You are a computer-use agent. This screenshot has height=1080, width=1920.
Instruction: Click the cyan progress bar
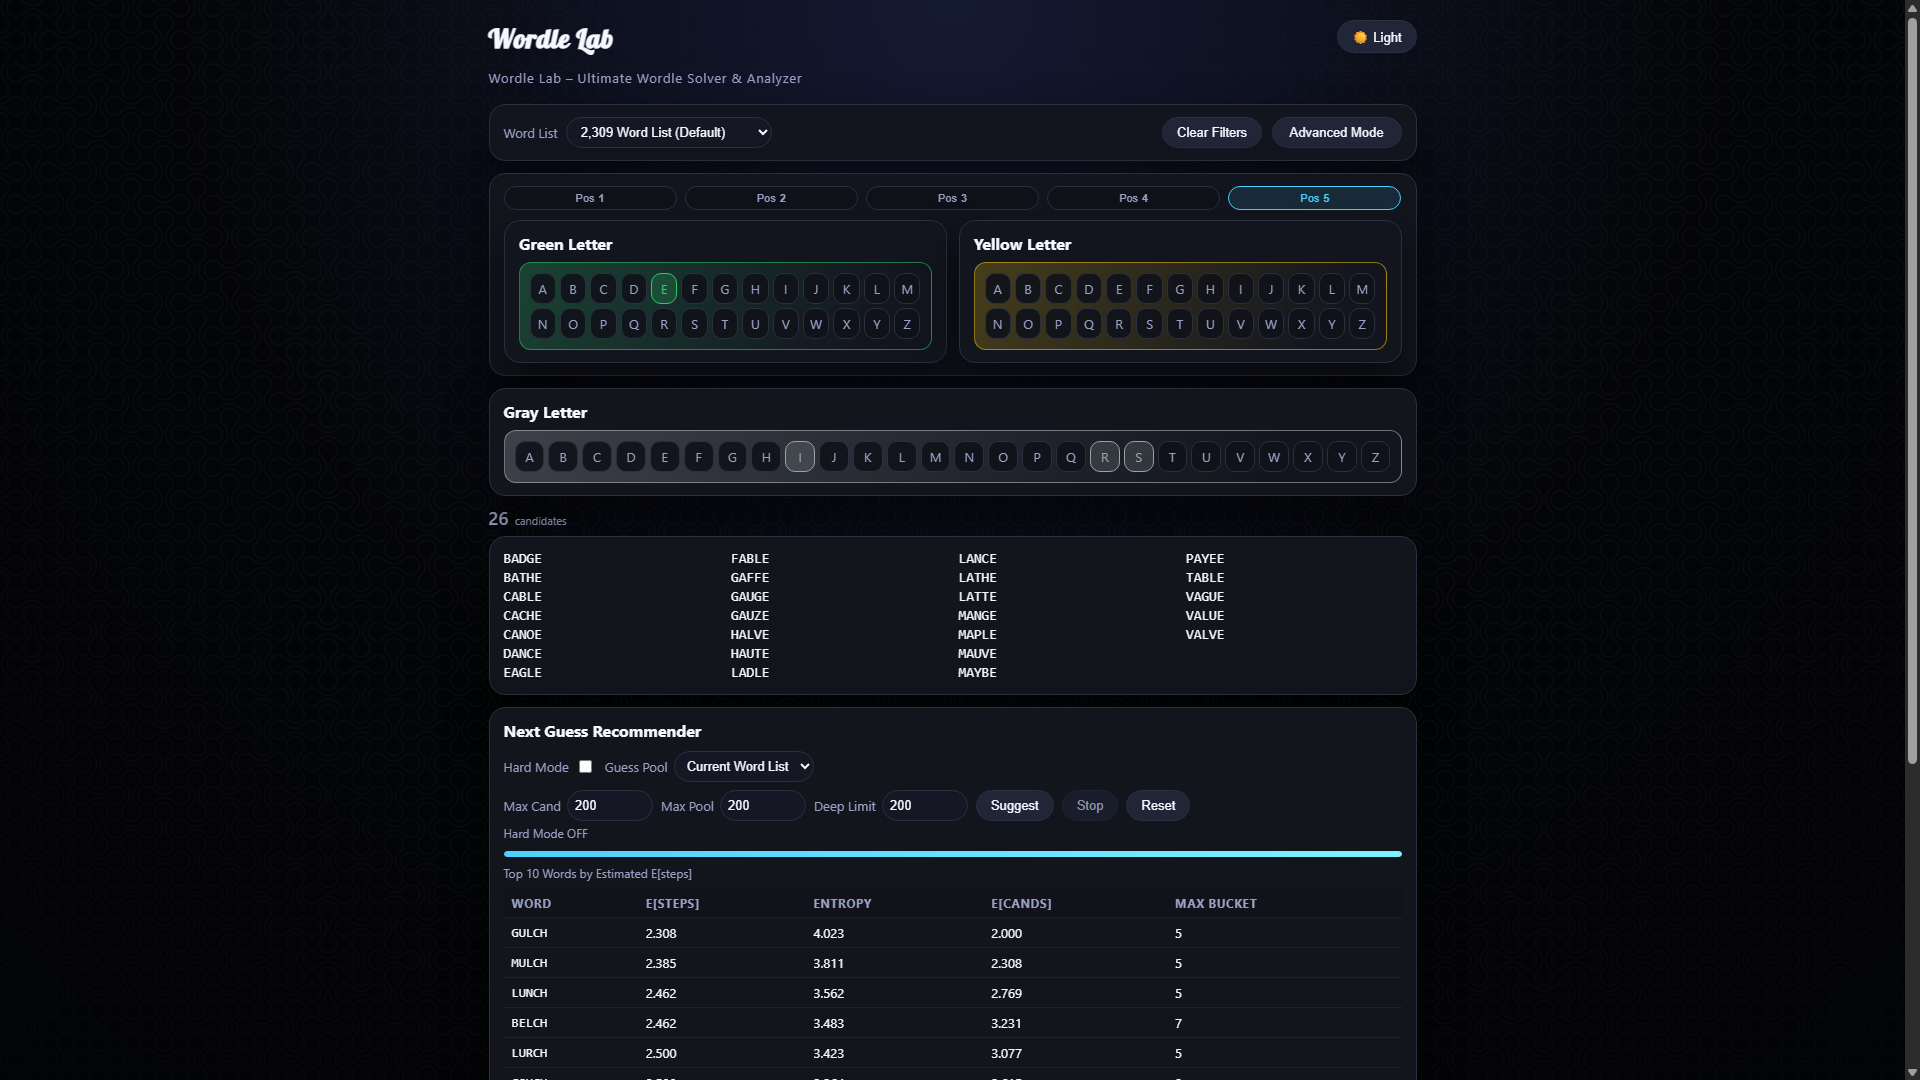(x=952, y=854)
